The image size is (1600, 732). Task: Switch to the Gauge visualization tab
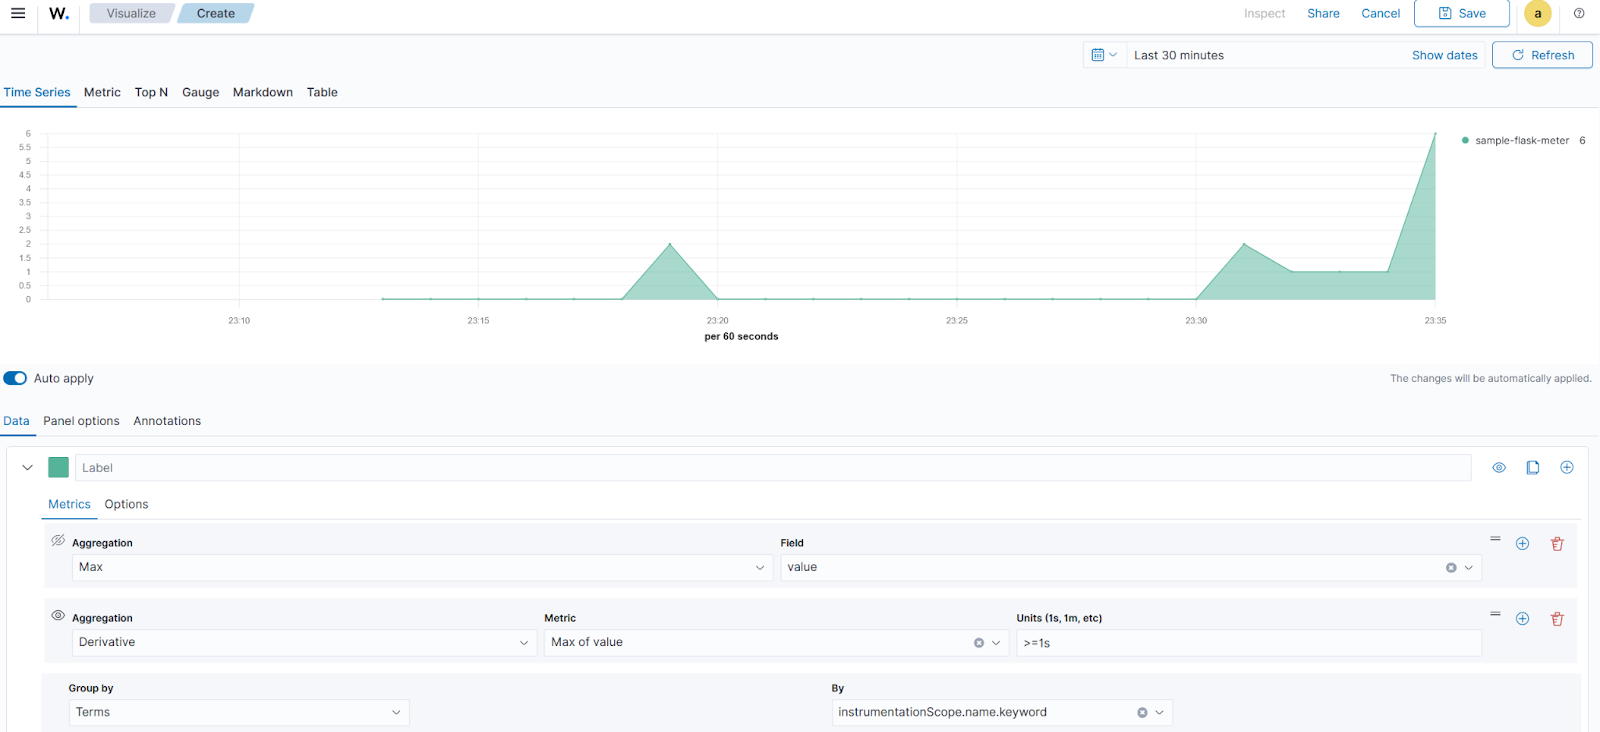point(200,92)
